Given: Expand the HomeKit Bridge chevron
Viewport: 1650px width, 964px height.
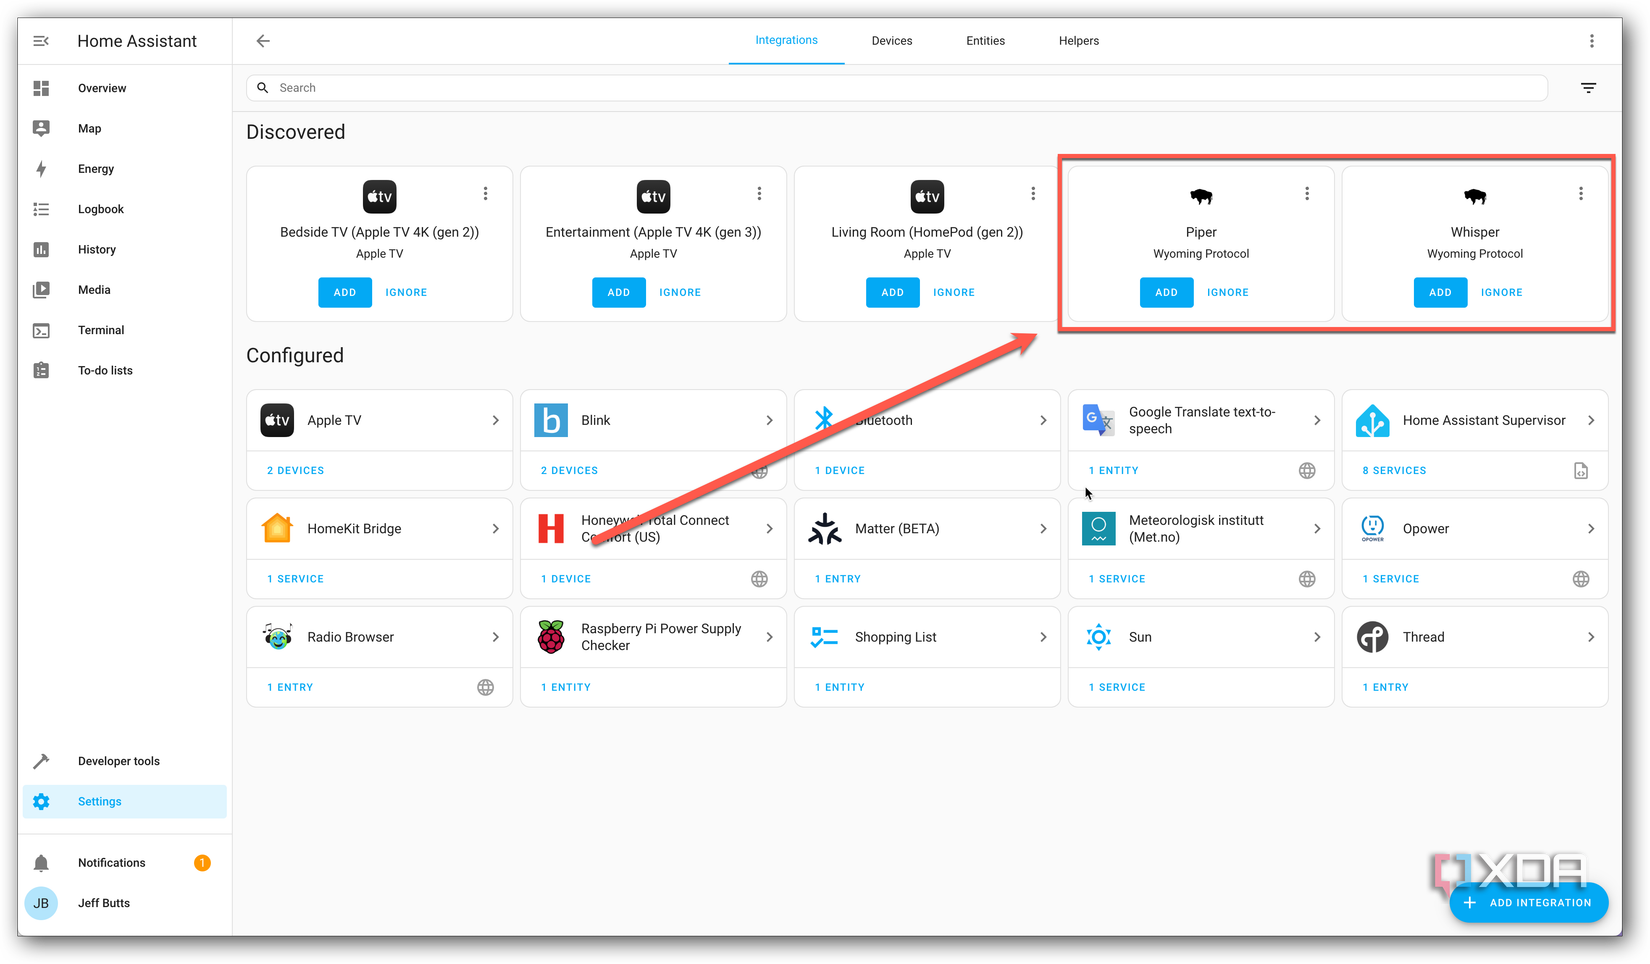Looking at the screenshot, I should click(x=495, y=529).
